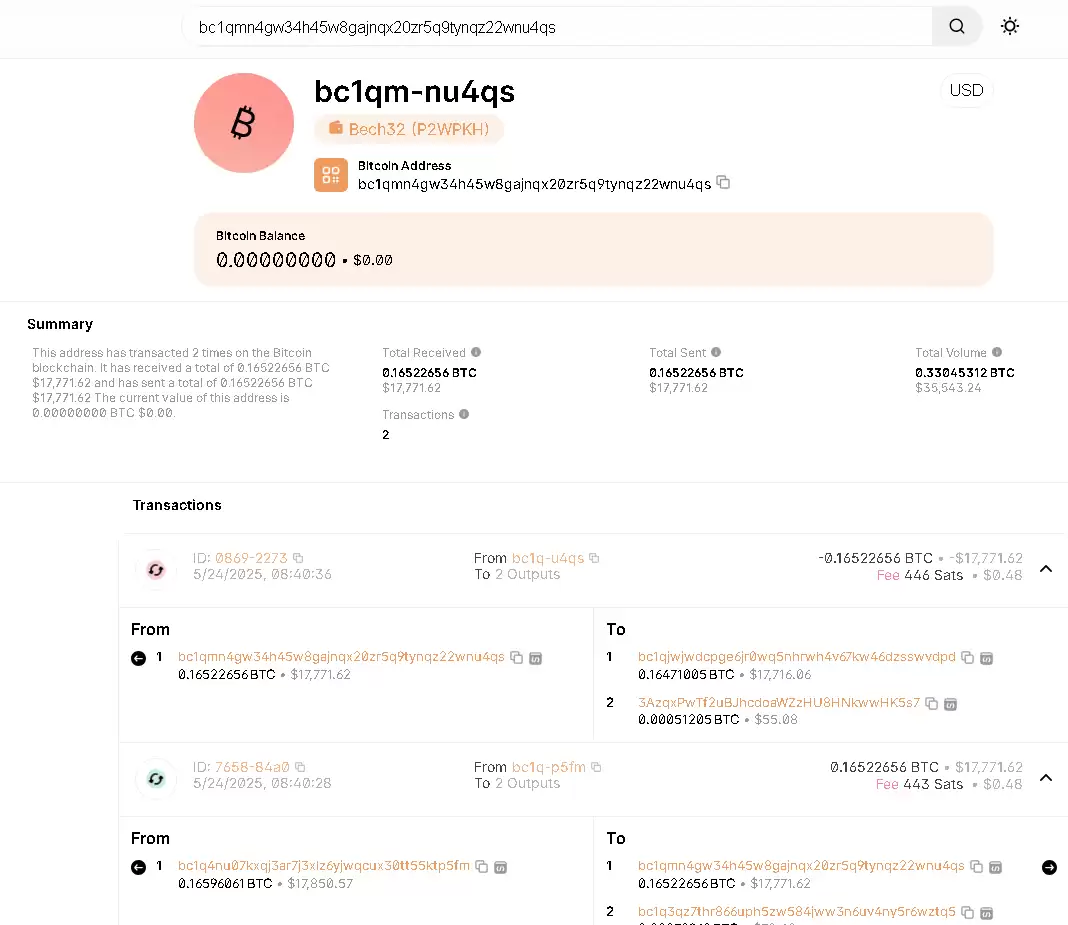Viewport: 1068px width, 925px height.
Task: Collapse the 0869-2273 transaction details
Action: (x=1046, y=568)
